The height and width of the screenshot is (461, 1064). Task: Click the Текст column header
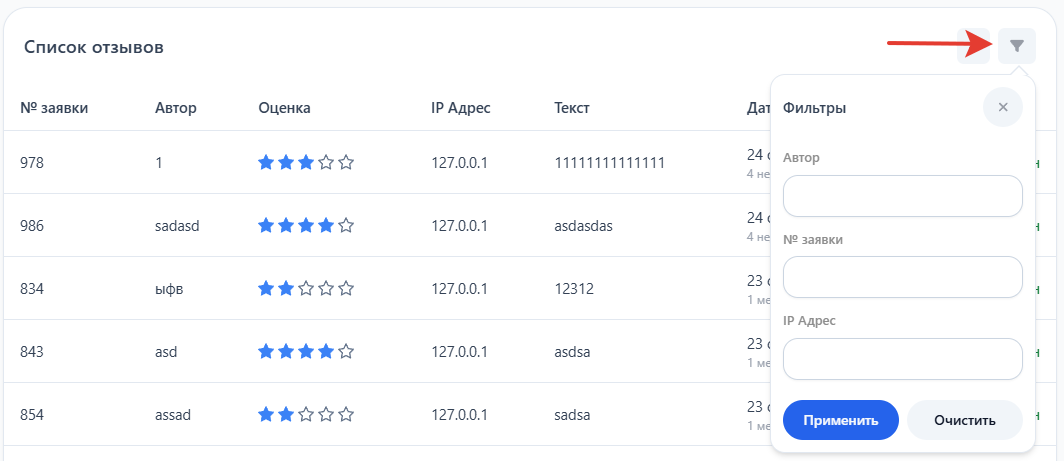coord(572,108)
